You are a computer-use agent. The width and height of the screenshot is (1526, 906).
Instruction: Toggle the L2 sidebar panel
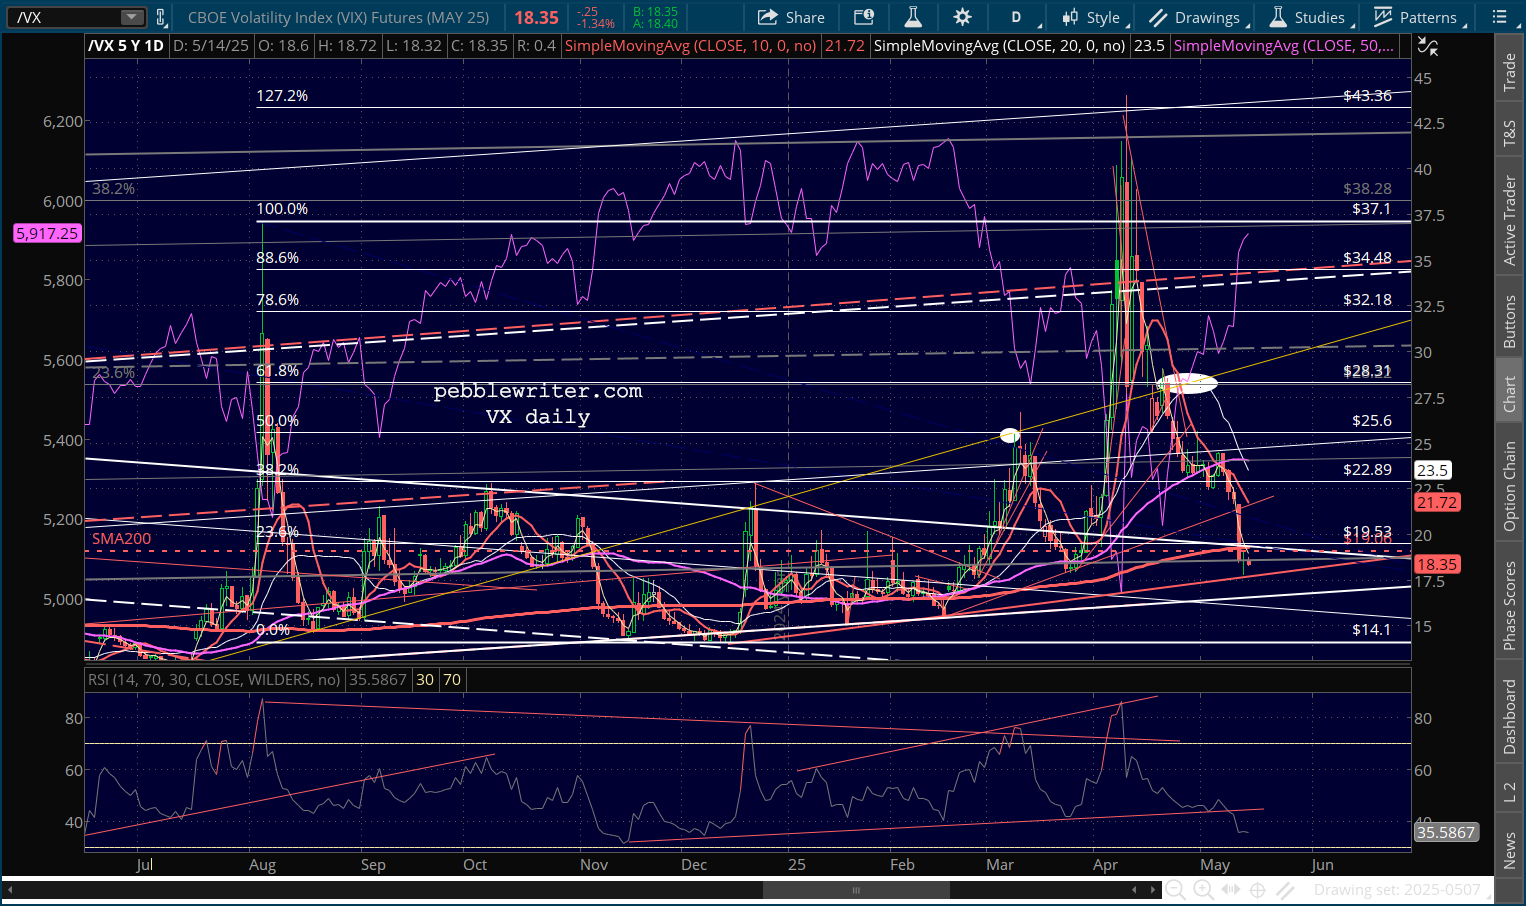[1510, 793]
